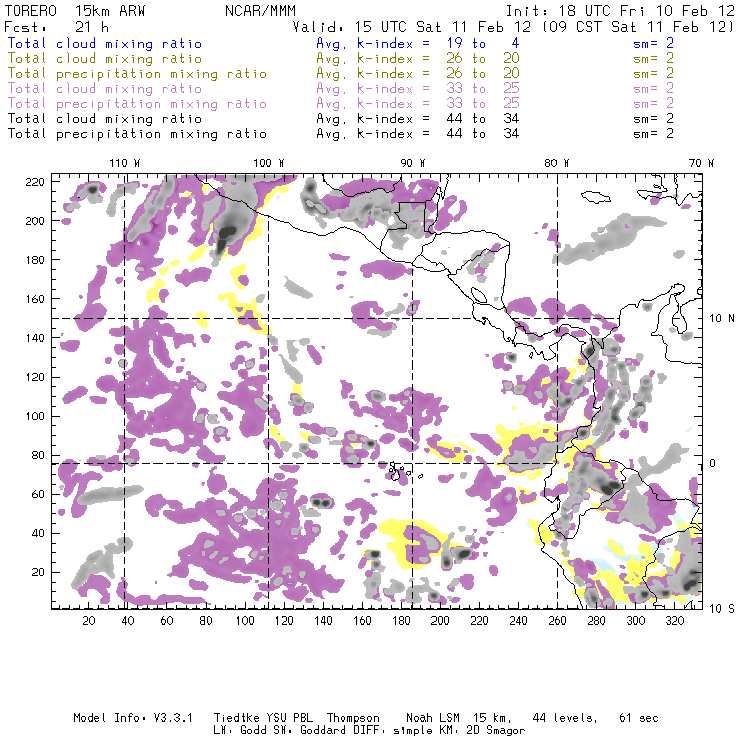
Task: Click the 0 equator latitude label
Action: pyautogui.click(x=713, y=463)
